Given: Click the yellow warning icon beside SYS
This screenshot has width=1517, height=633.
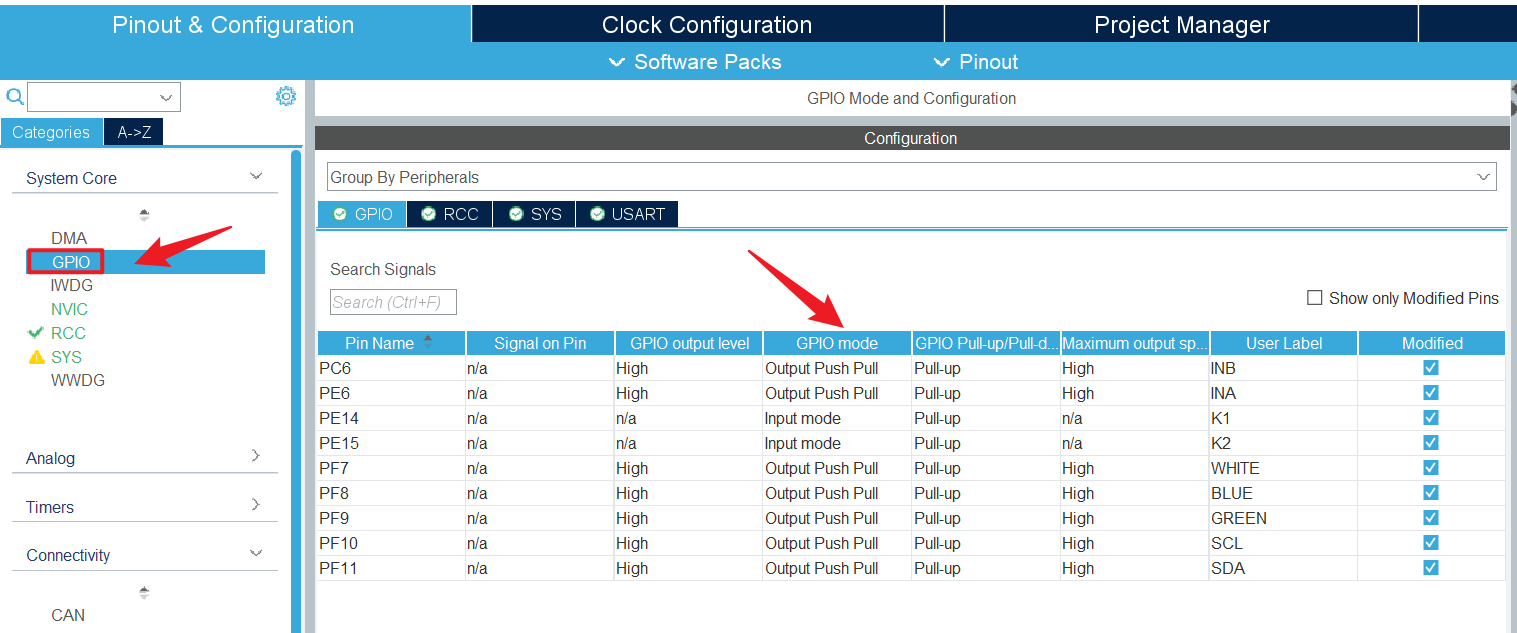Looking at the screenshot, I should (36, 357).
